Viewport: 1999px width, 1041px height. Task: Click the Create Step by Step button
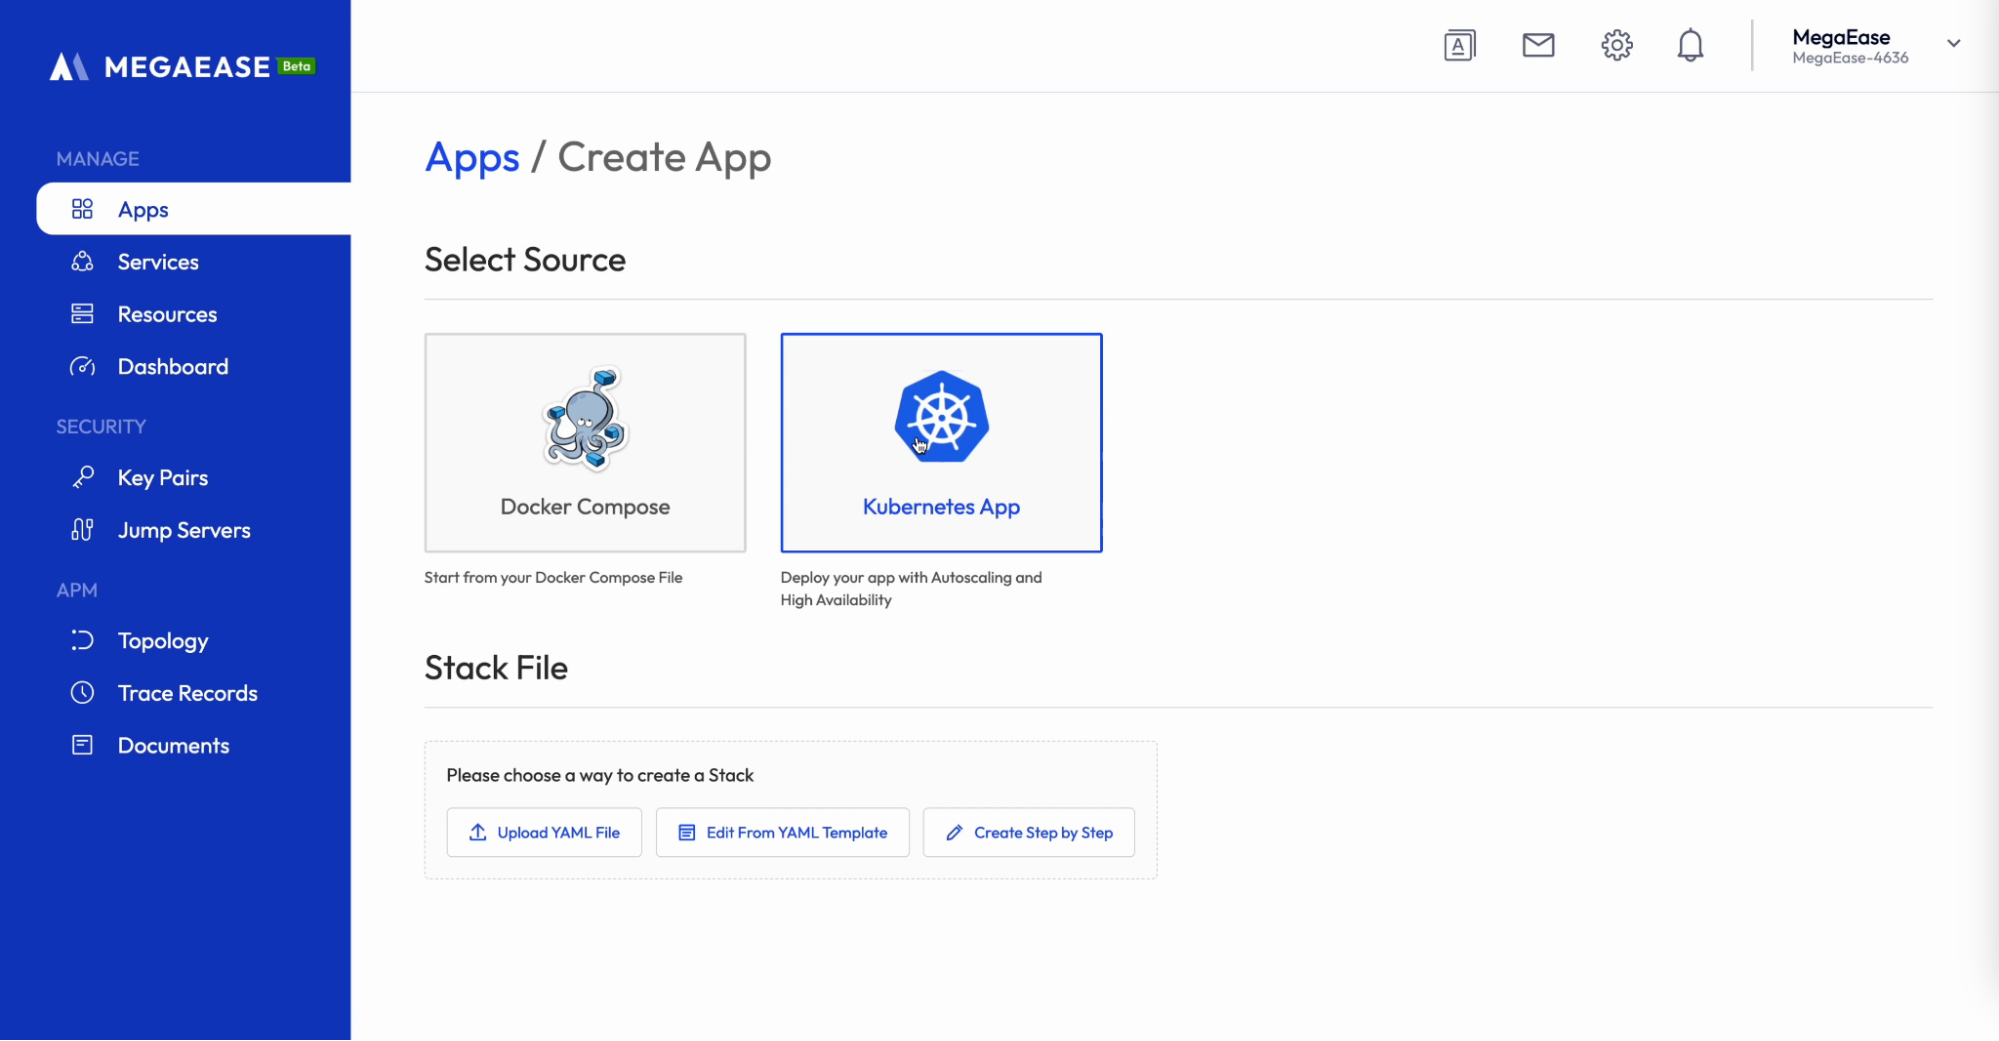pos(1029,832)
